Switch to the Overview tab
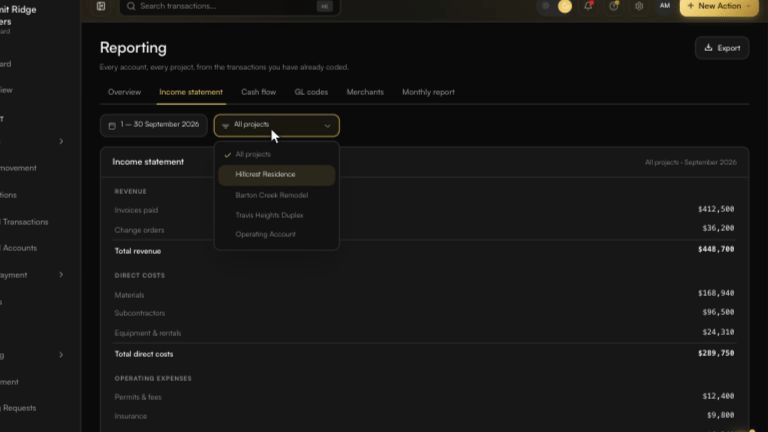This screenshot has height=432, width=768. click(x=124, y=92)
